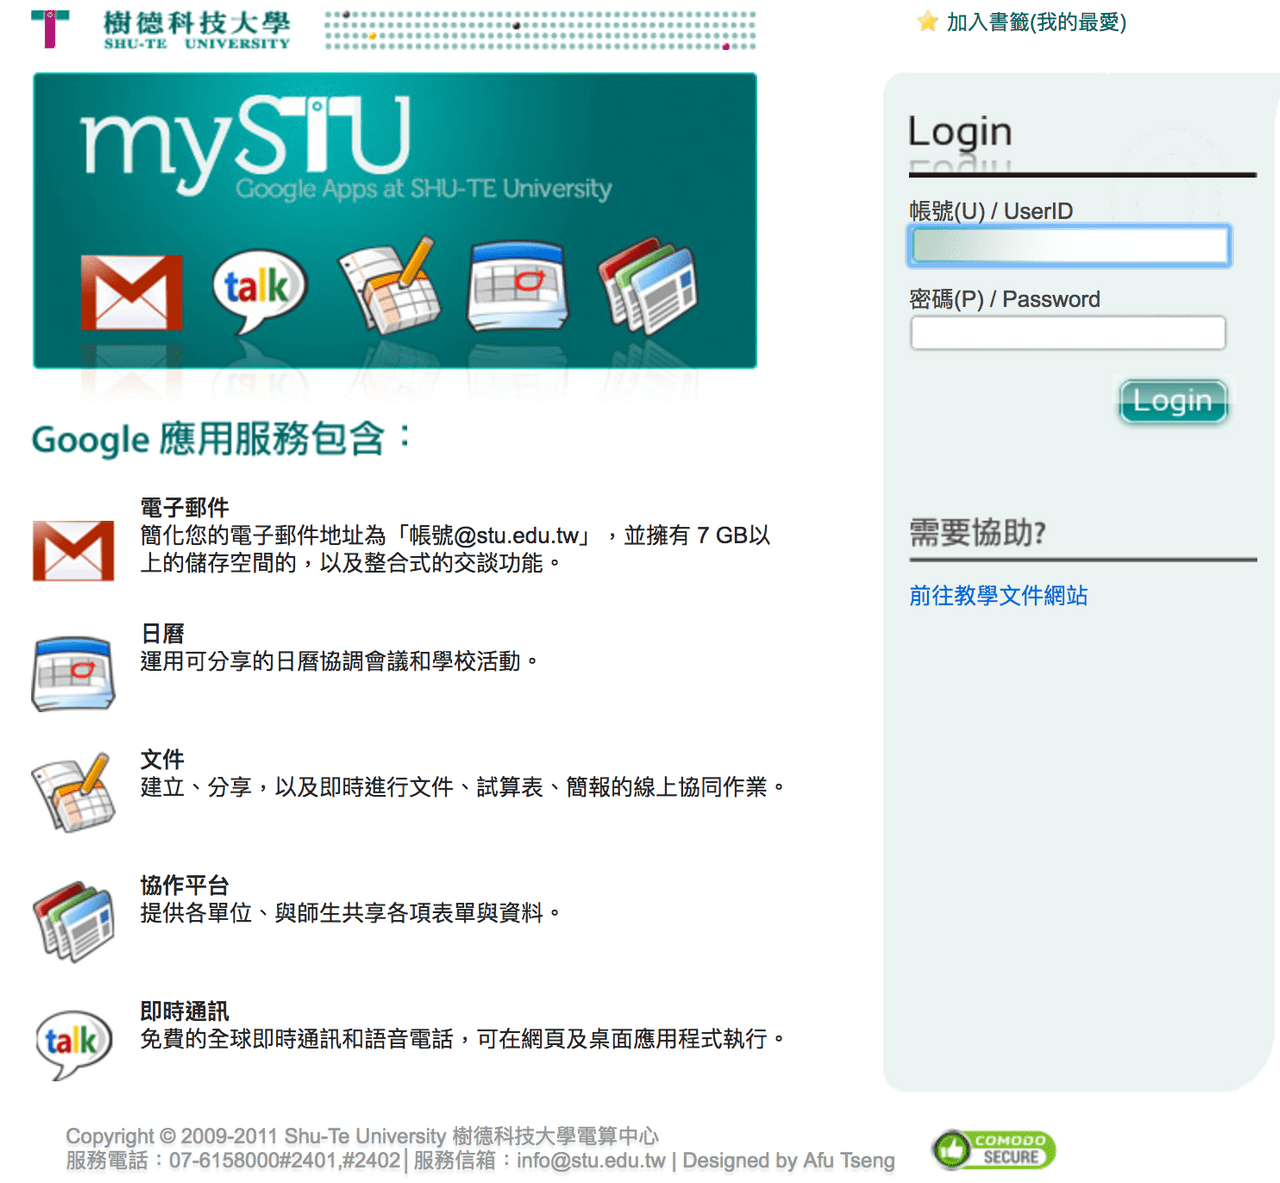Screen dimensions: 1280x1183
Task: Click the 協作平台 heading
Action: 185,885
